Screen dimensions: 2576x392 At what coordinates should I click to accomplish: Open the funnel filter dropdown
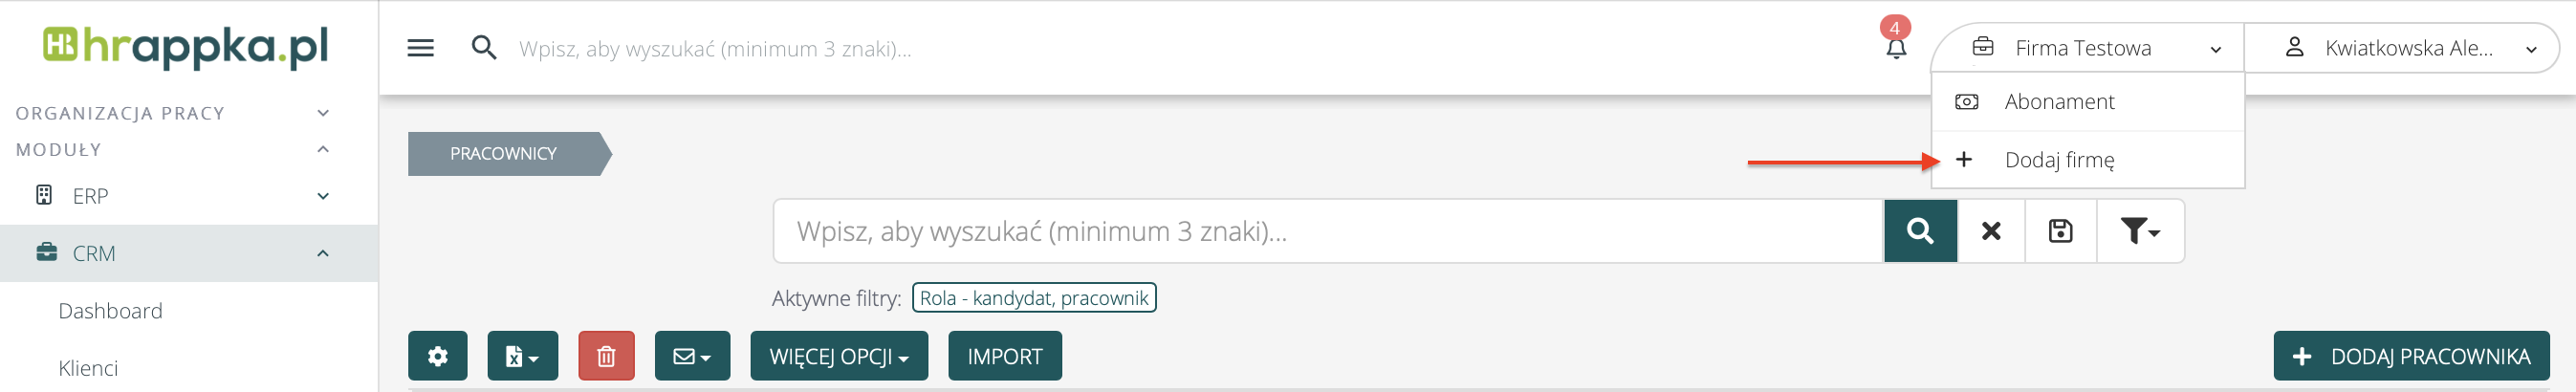tap(2139, 231)
